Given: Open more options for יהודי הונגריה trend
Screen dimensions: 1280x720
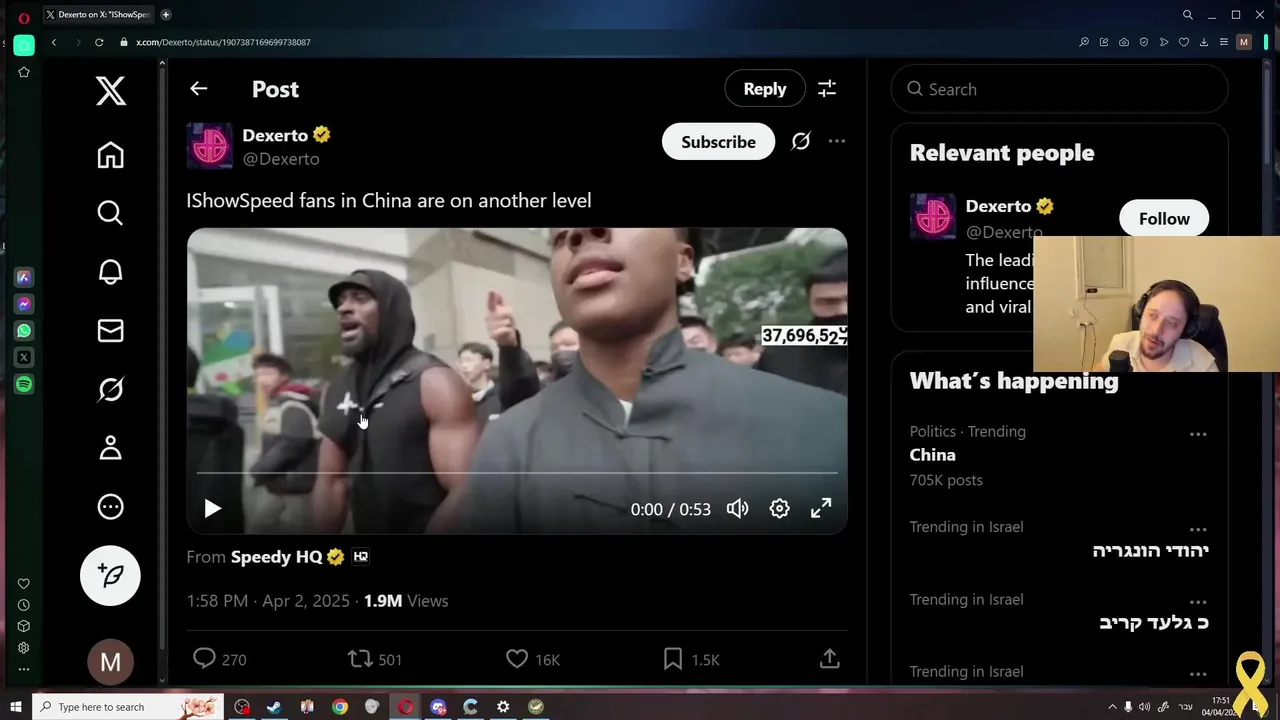Looking at the screenshot, I should tap(1198, 530).
